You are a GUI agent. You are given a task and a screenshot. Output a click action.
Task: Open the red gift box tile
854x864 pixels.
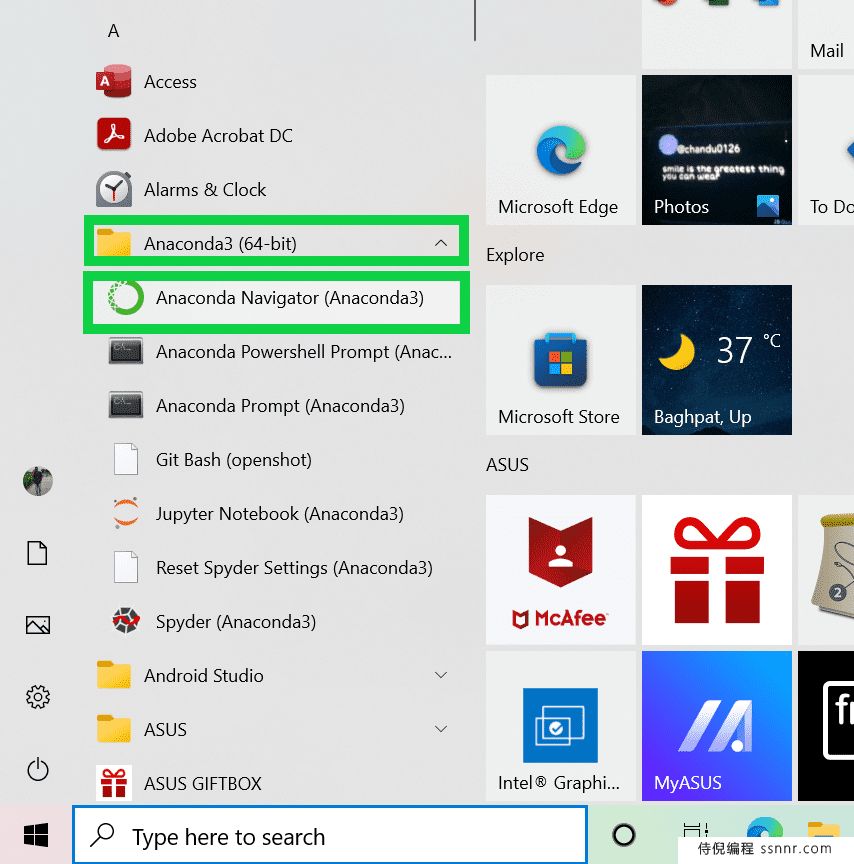(716, 570)
